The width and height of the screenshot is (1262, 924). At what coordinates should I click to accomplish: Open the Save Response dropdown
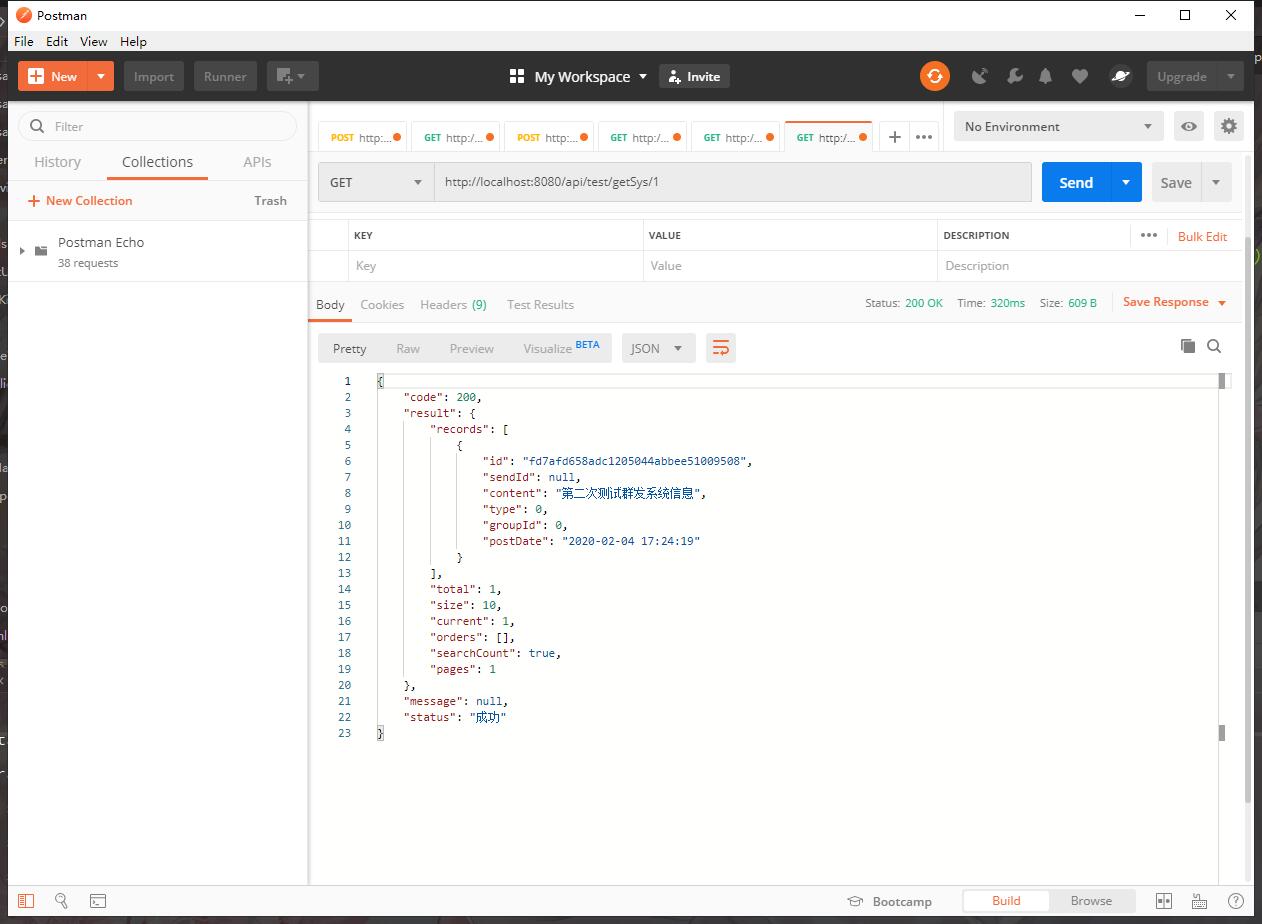1174,302
